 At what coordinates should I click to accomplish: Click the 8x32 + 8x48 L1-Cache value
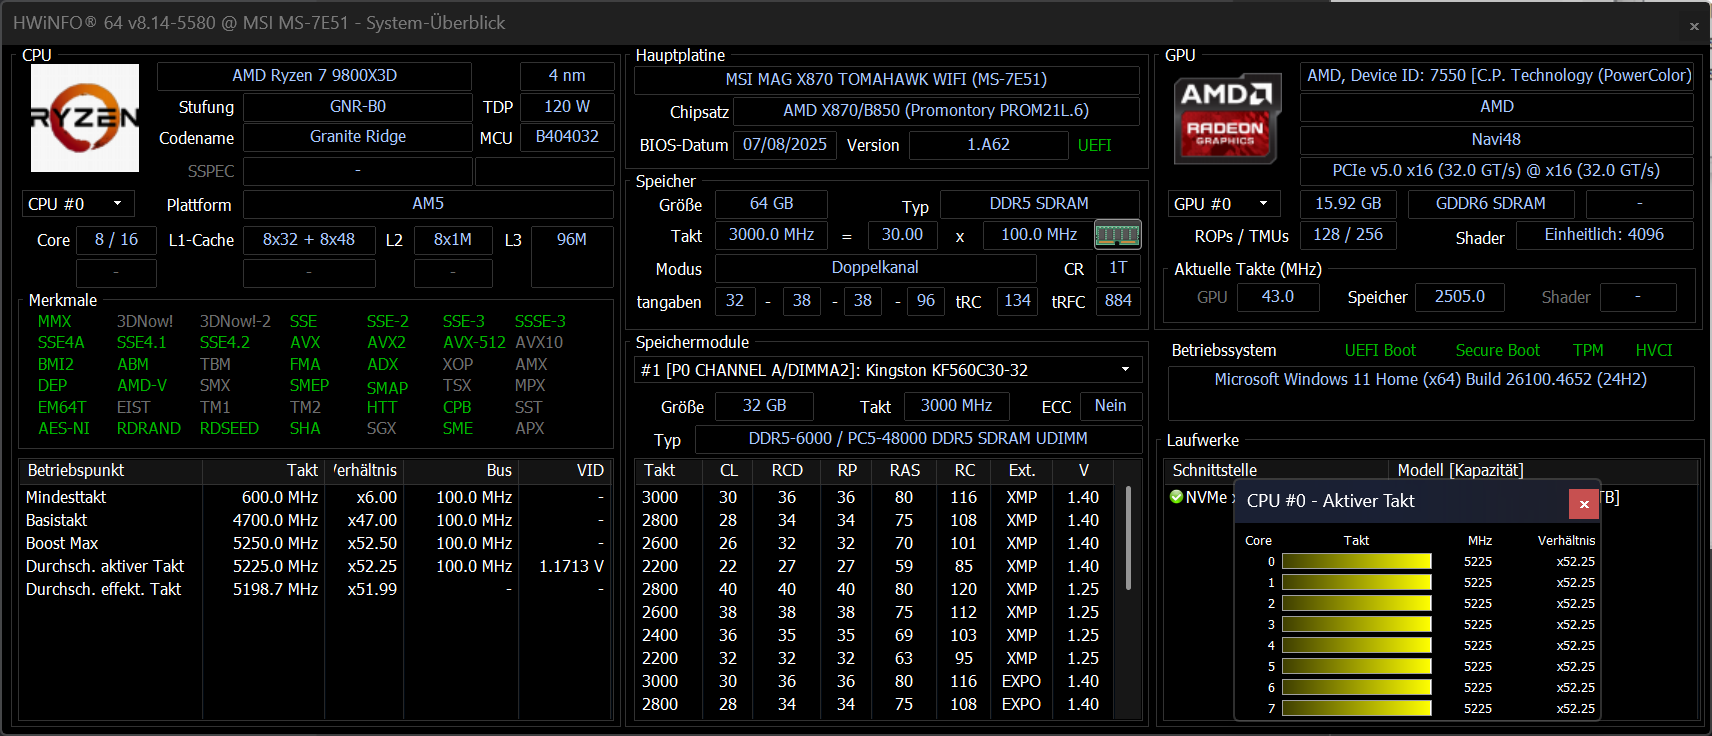point(309,240)
